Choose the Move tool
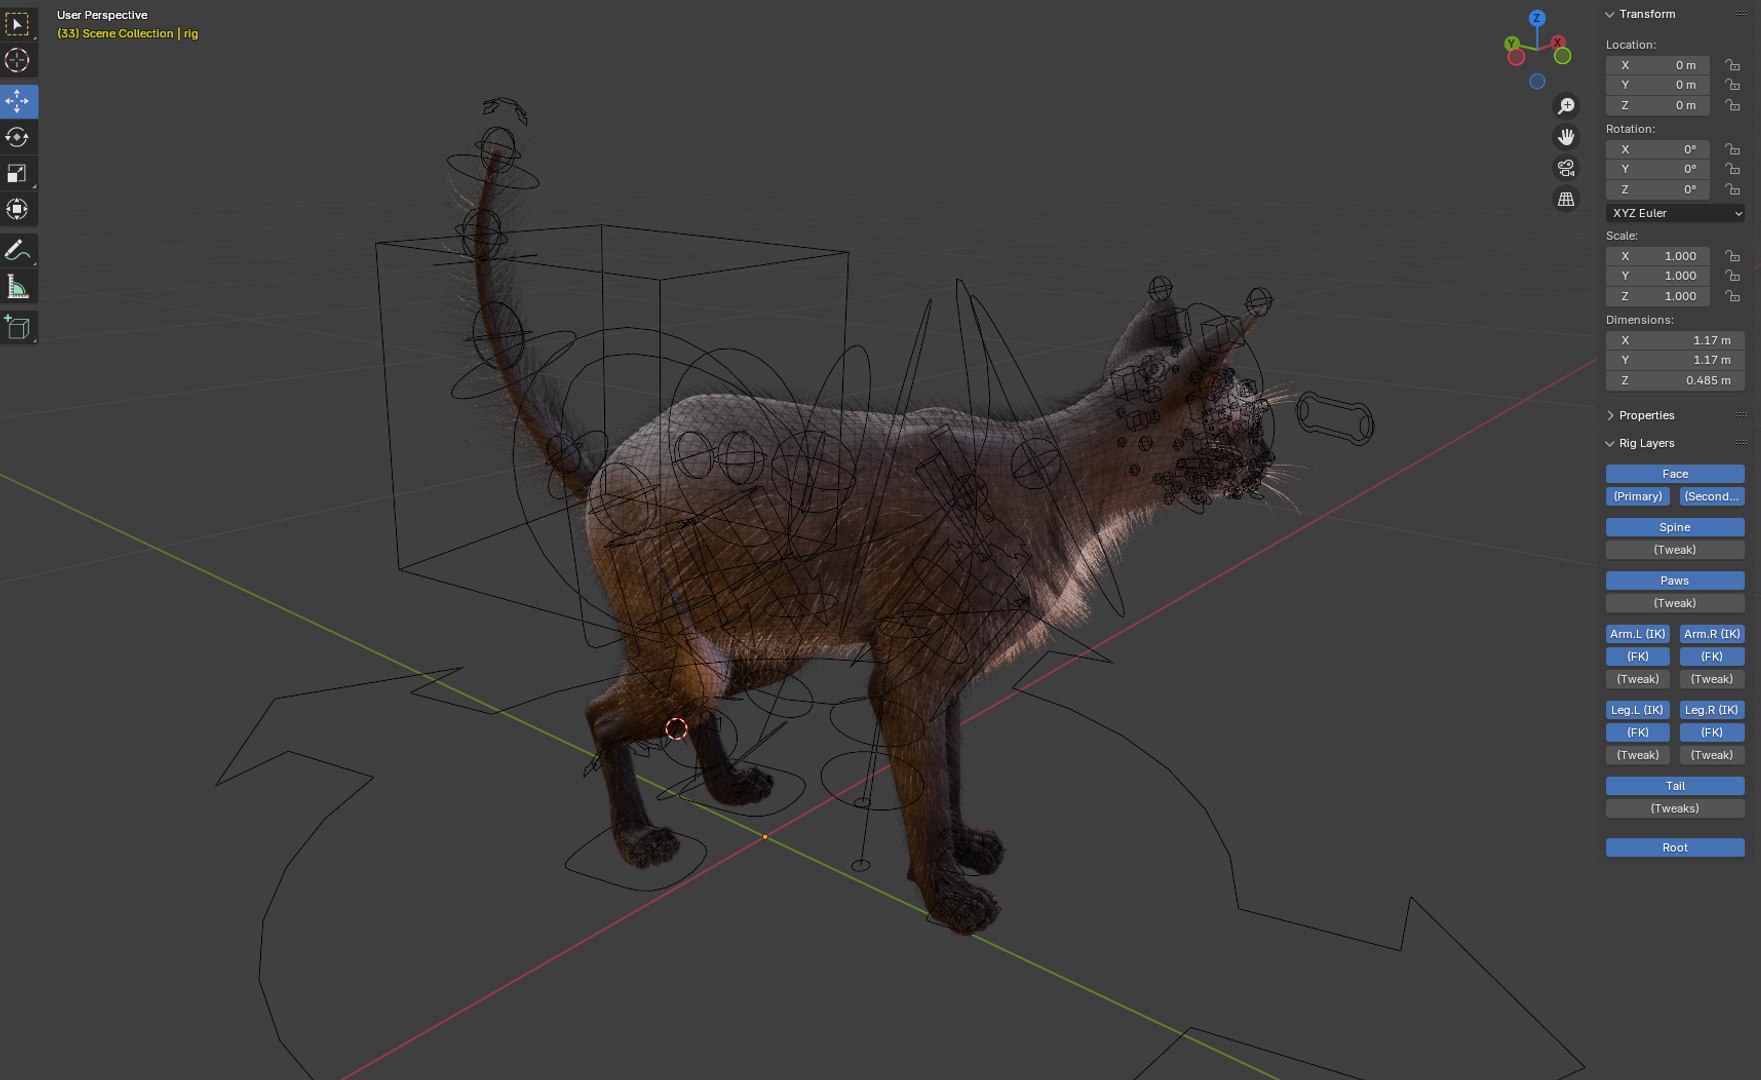 [x=18, y=101]
